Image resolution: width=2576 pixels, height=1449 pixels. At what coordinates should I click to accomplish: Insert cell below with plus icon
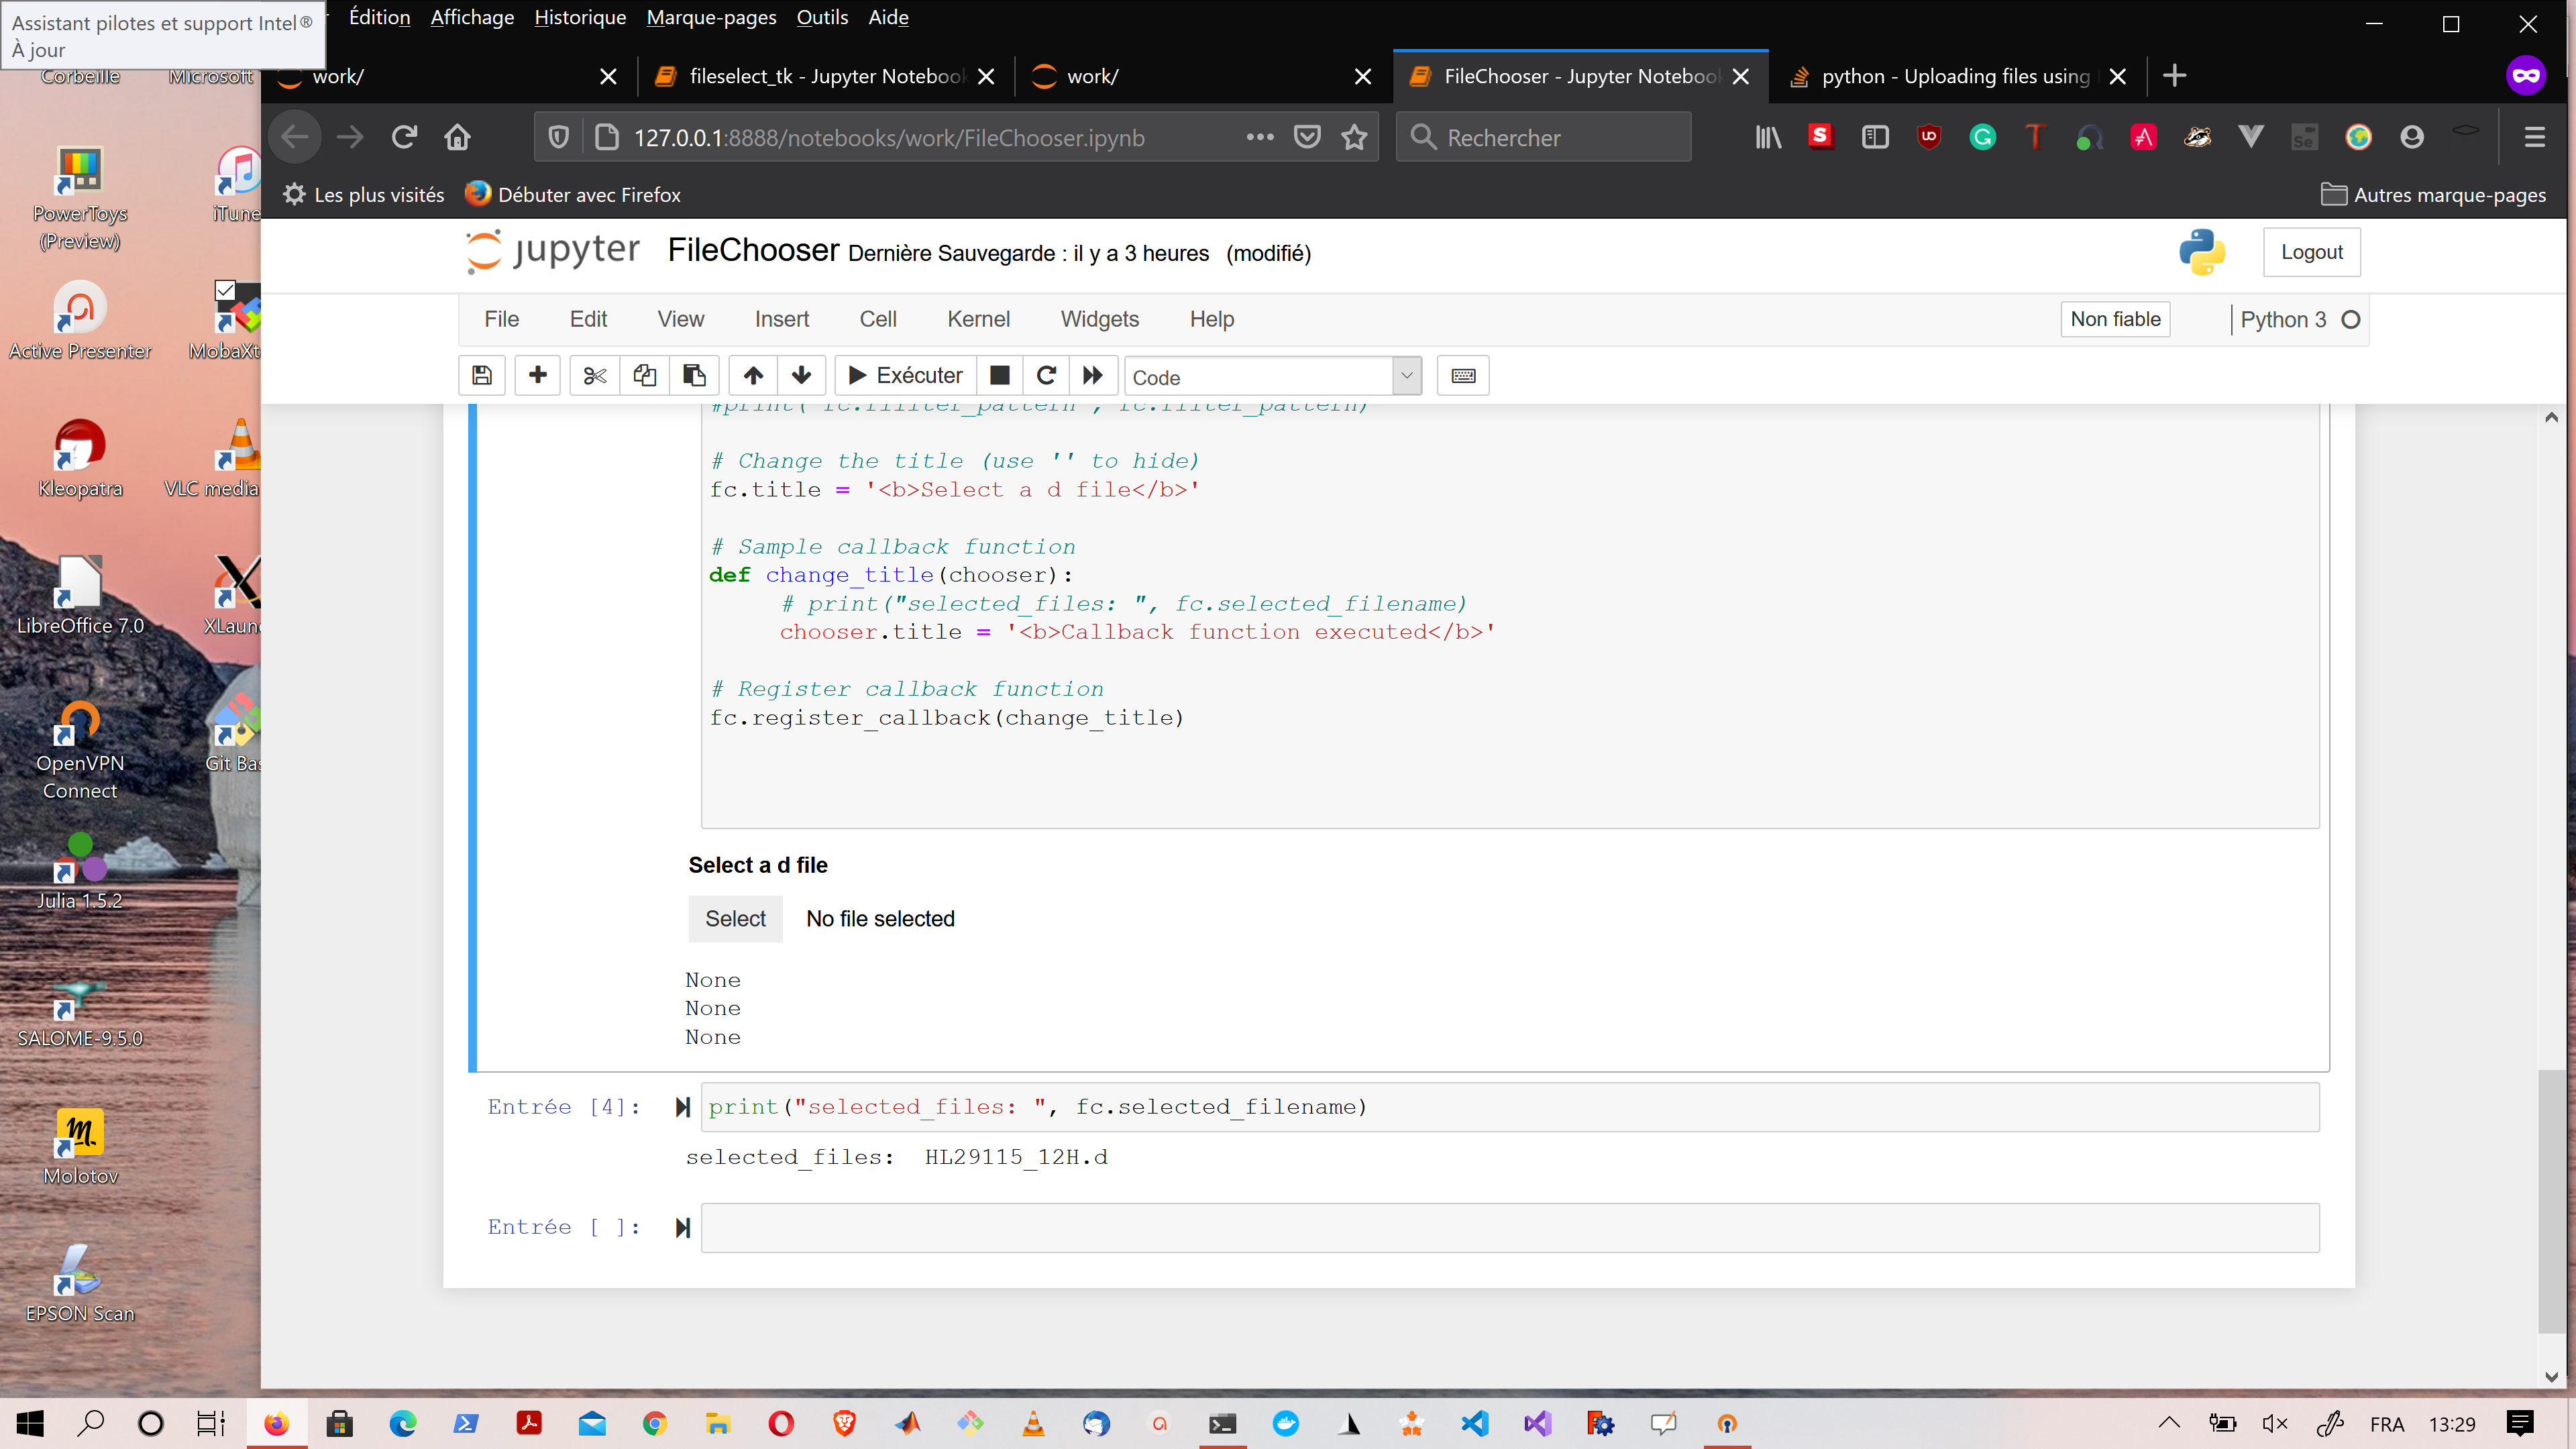[x=537, y=375]
